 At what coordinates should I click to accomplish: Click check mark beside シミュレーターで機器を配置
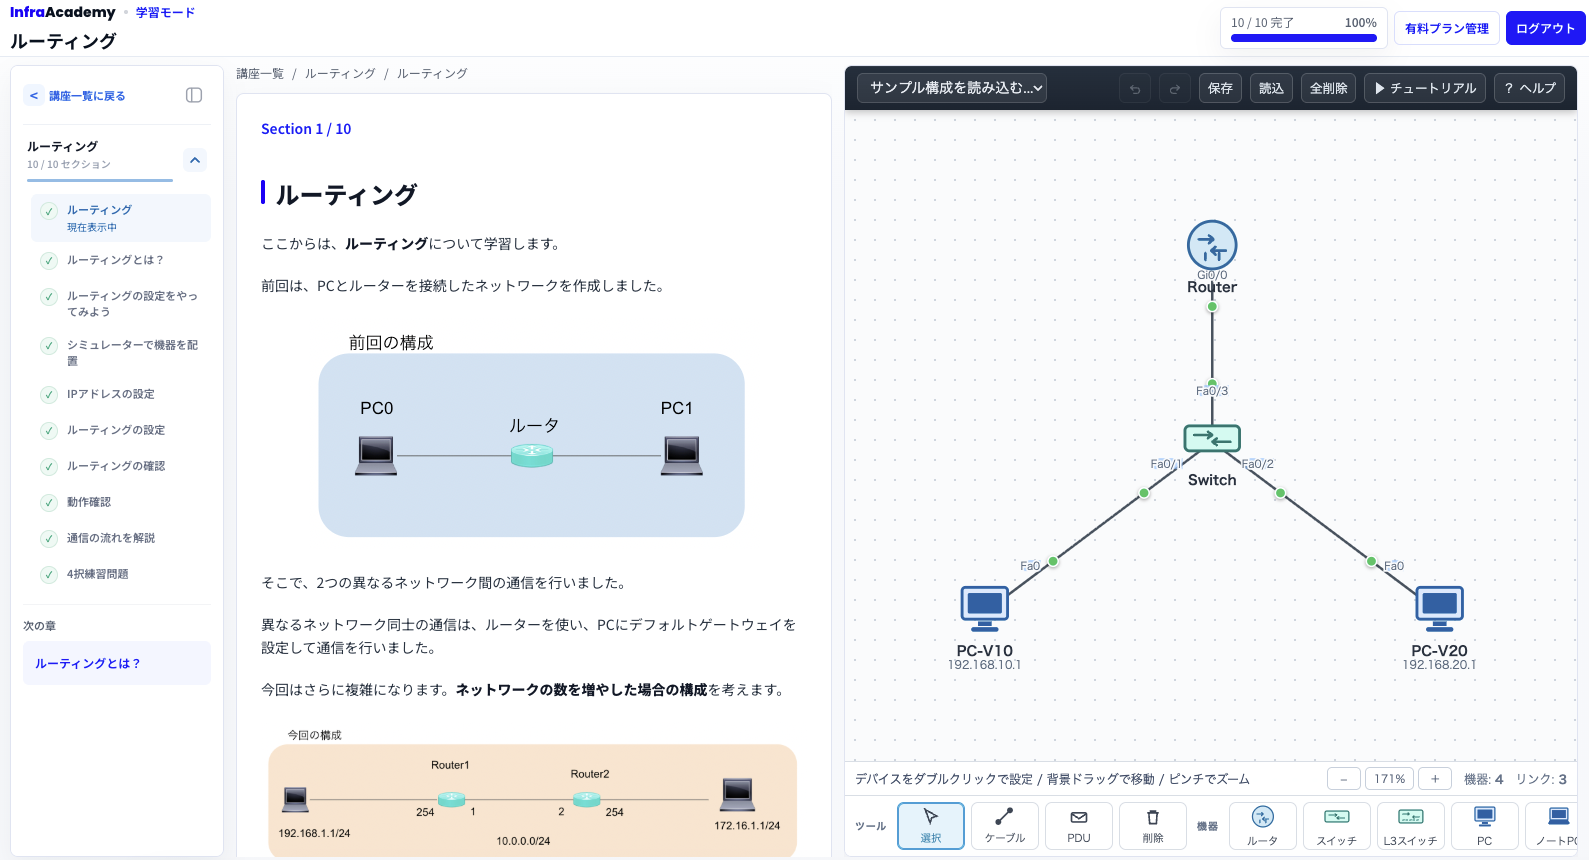[x=48, y=345]
